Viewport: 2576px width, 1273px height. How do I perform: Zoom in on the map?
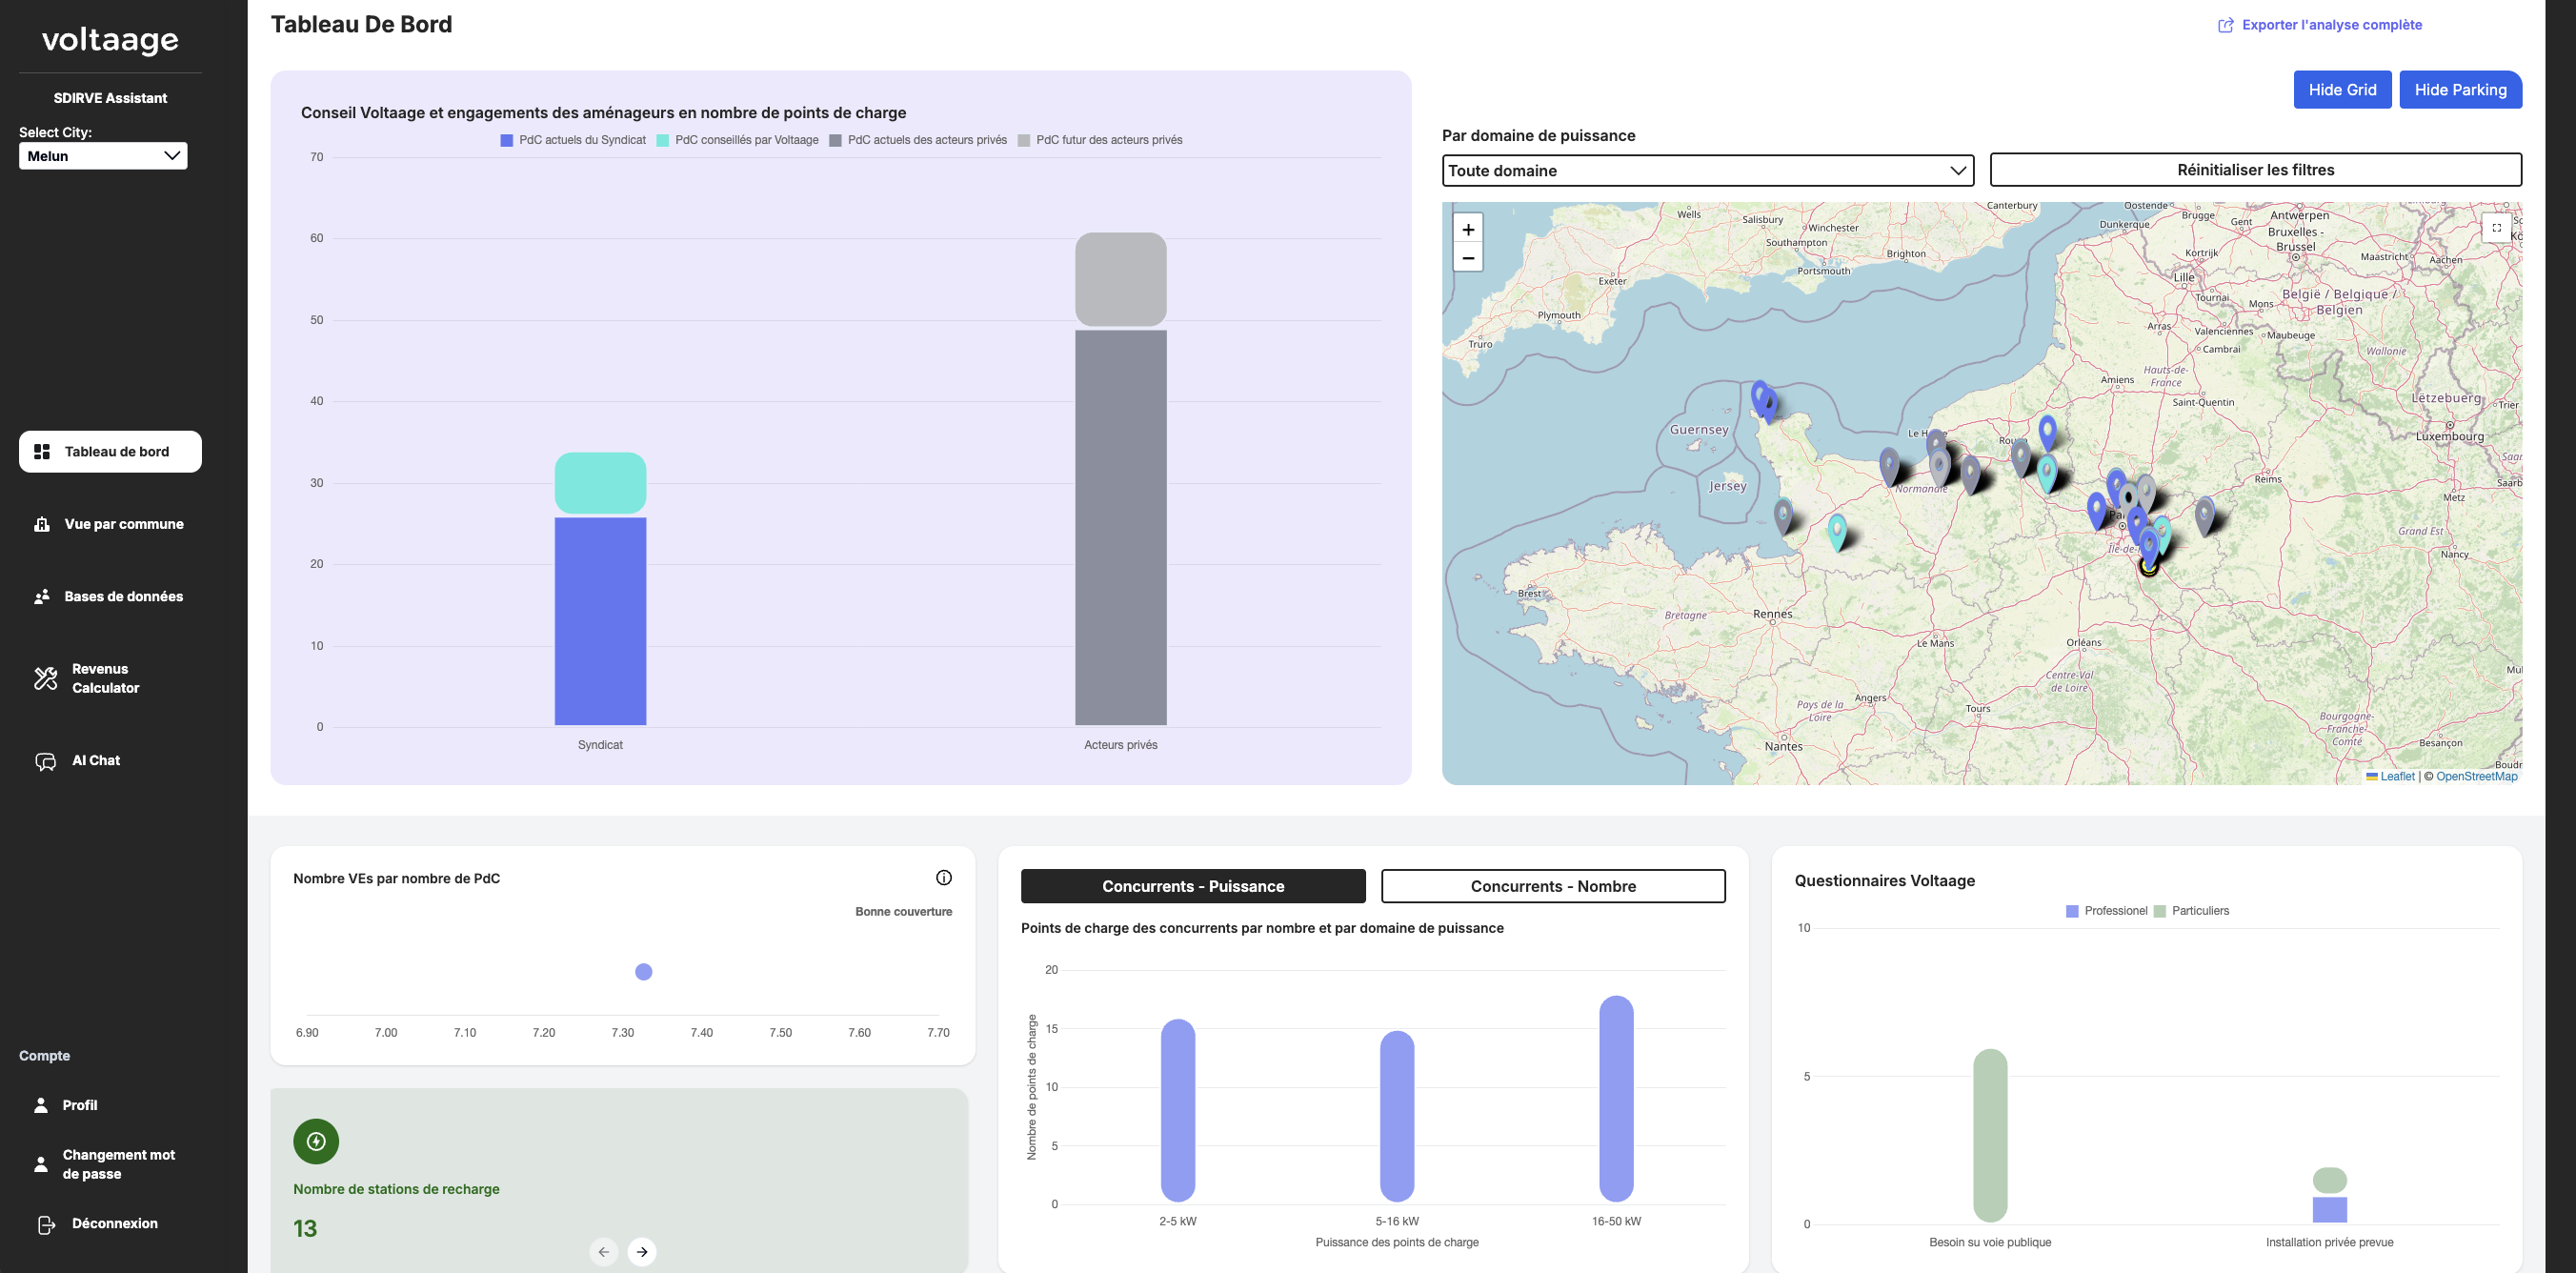pyautogui.click(x=1468, y=229)
